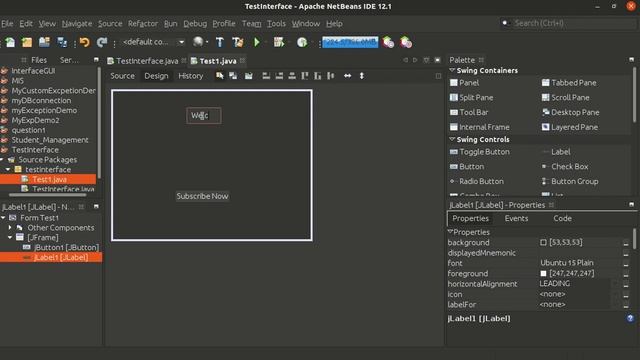The height and width of the screenshot is (360, 640).
Task: Run the project with green play icon
Action: click(257, 42)
